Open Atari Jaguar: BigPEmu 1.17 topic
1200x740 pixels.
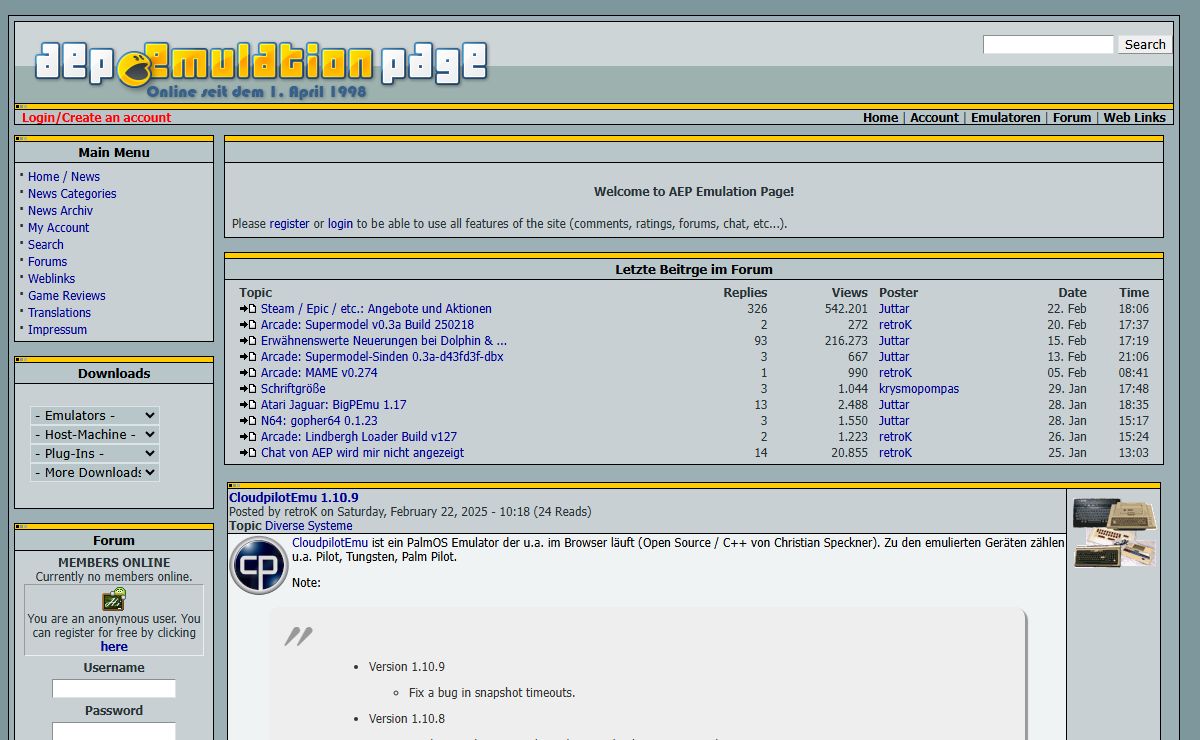334,405
